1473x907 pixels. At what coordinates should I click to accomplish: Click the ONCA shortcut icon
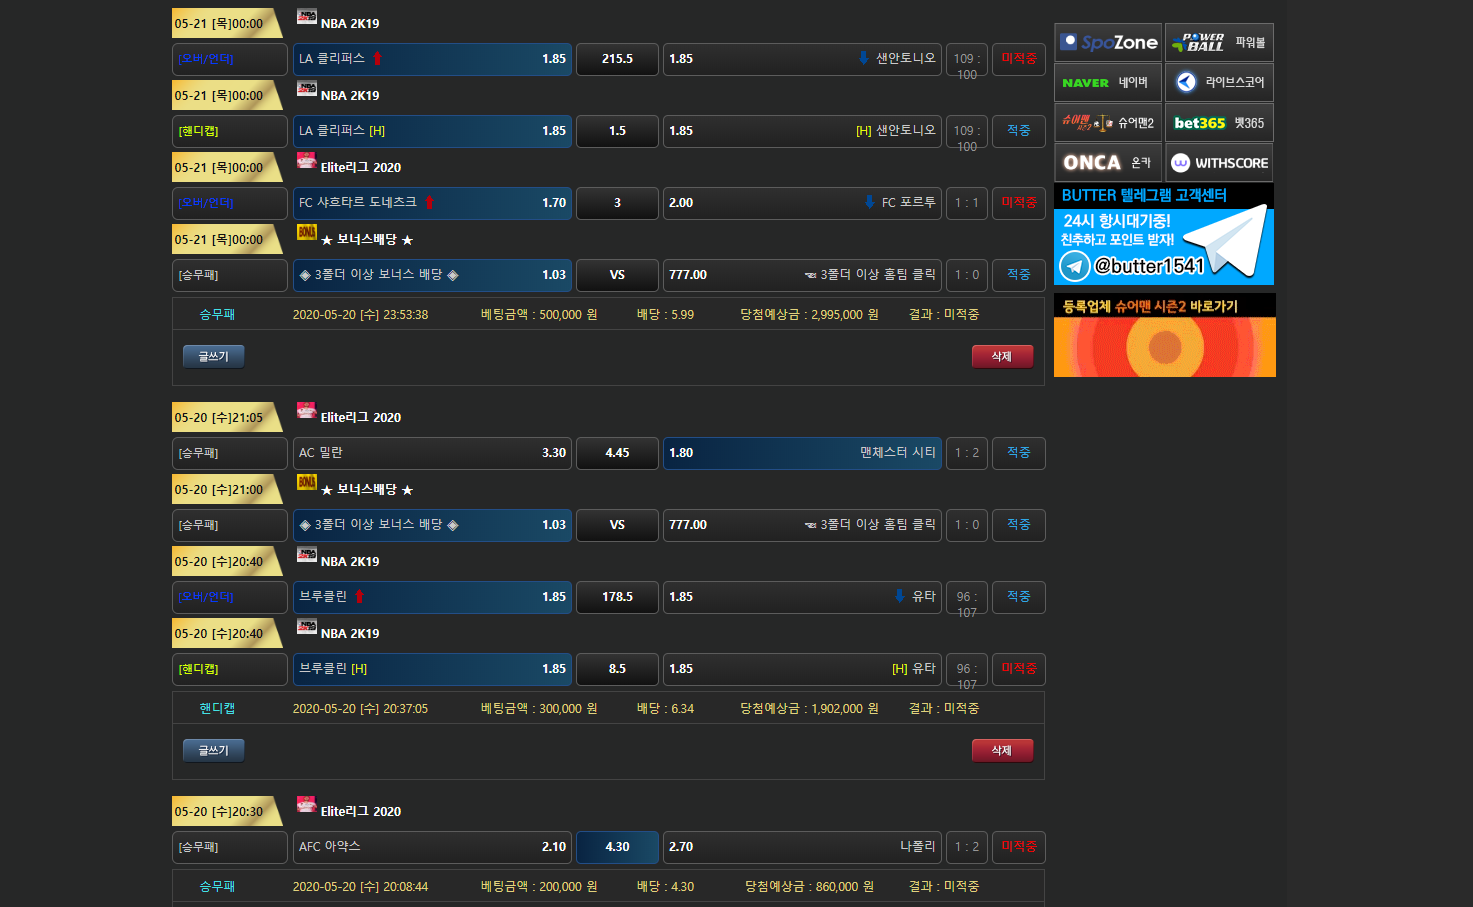pos(1108,163)
